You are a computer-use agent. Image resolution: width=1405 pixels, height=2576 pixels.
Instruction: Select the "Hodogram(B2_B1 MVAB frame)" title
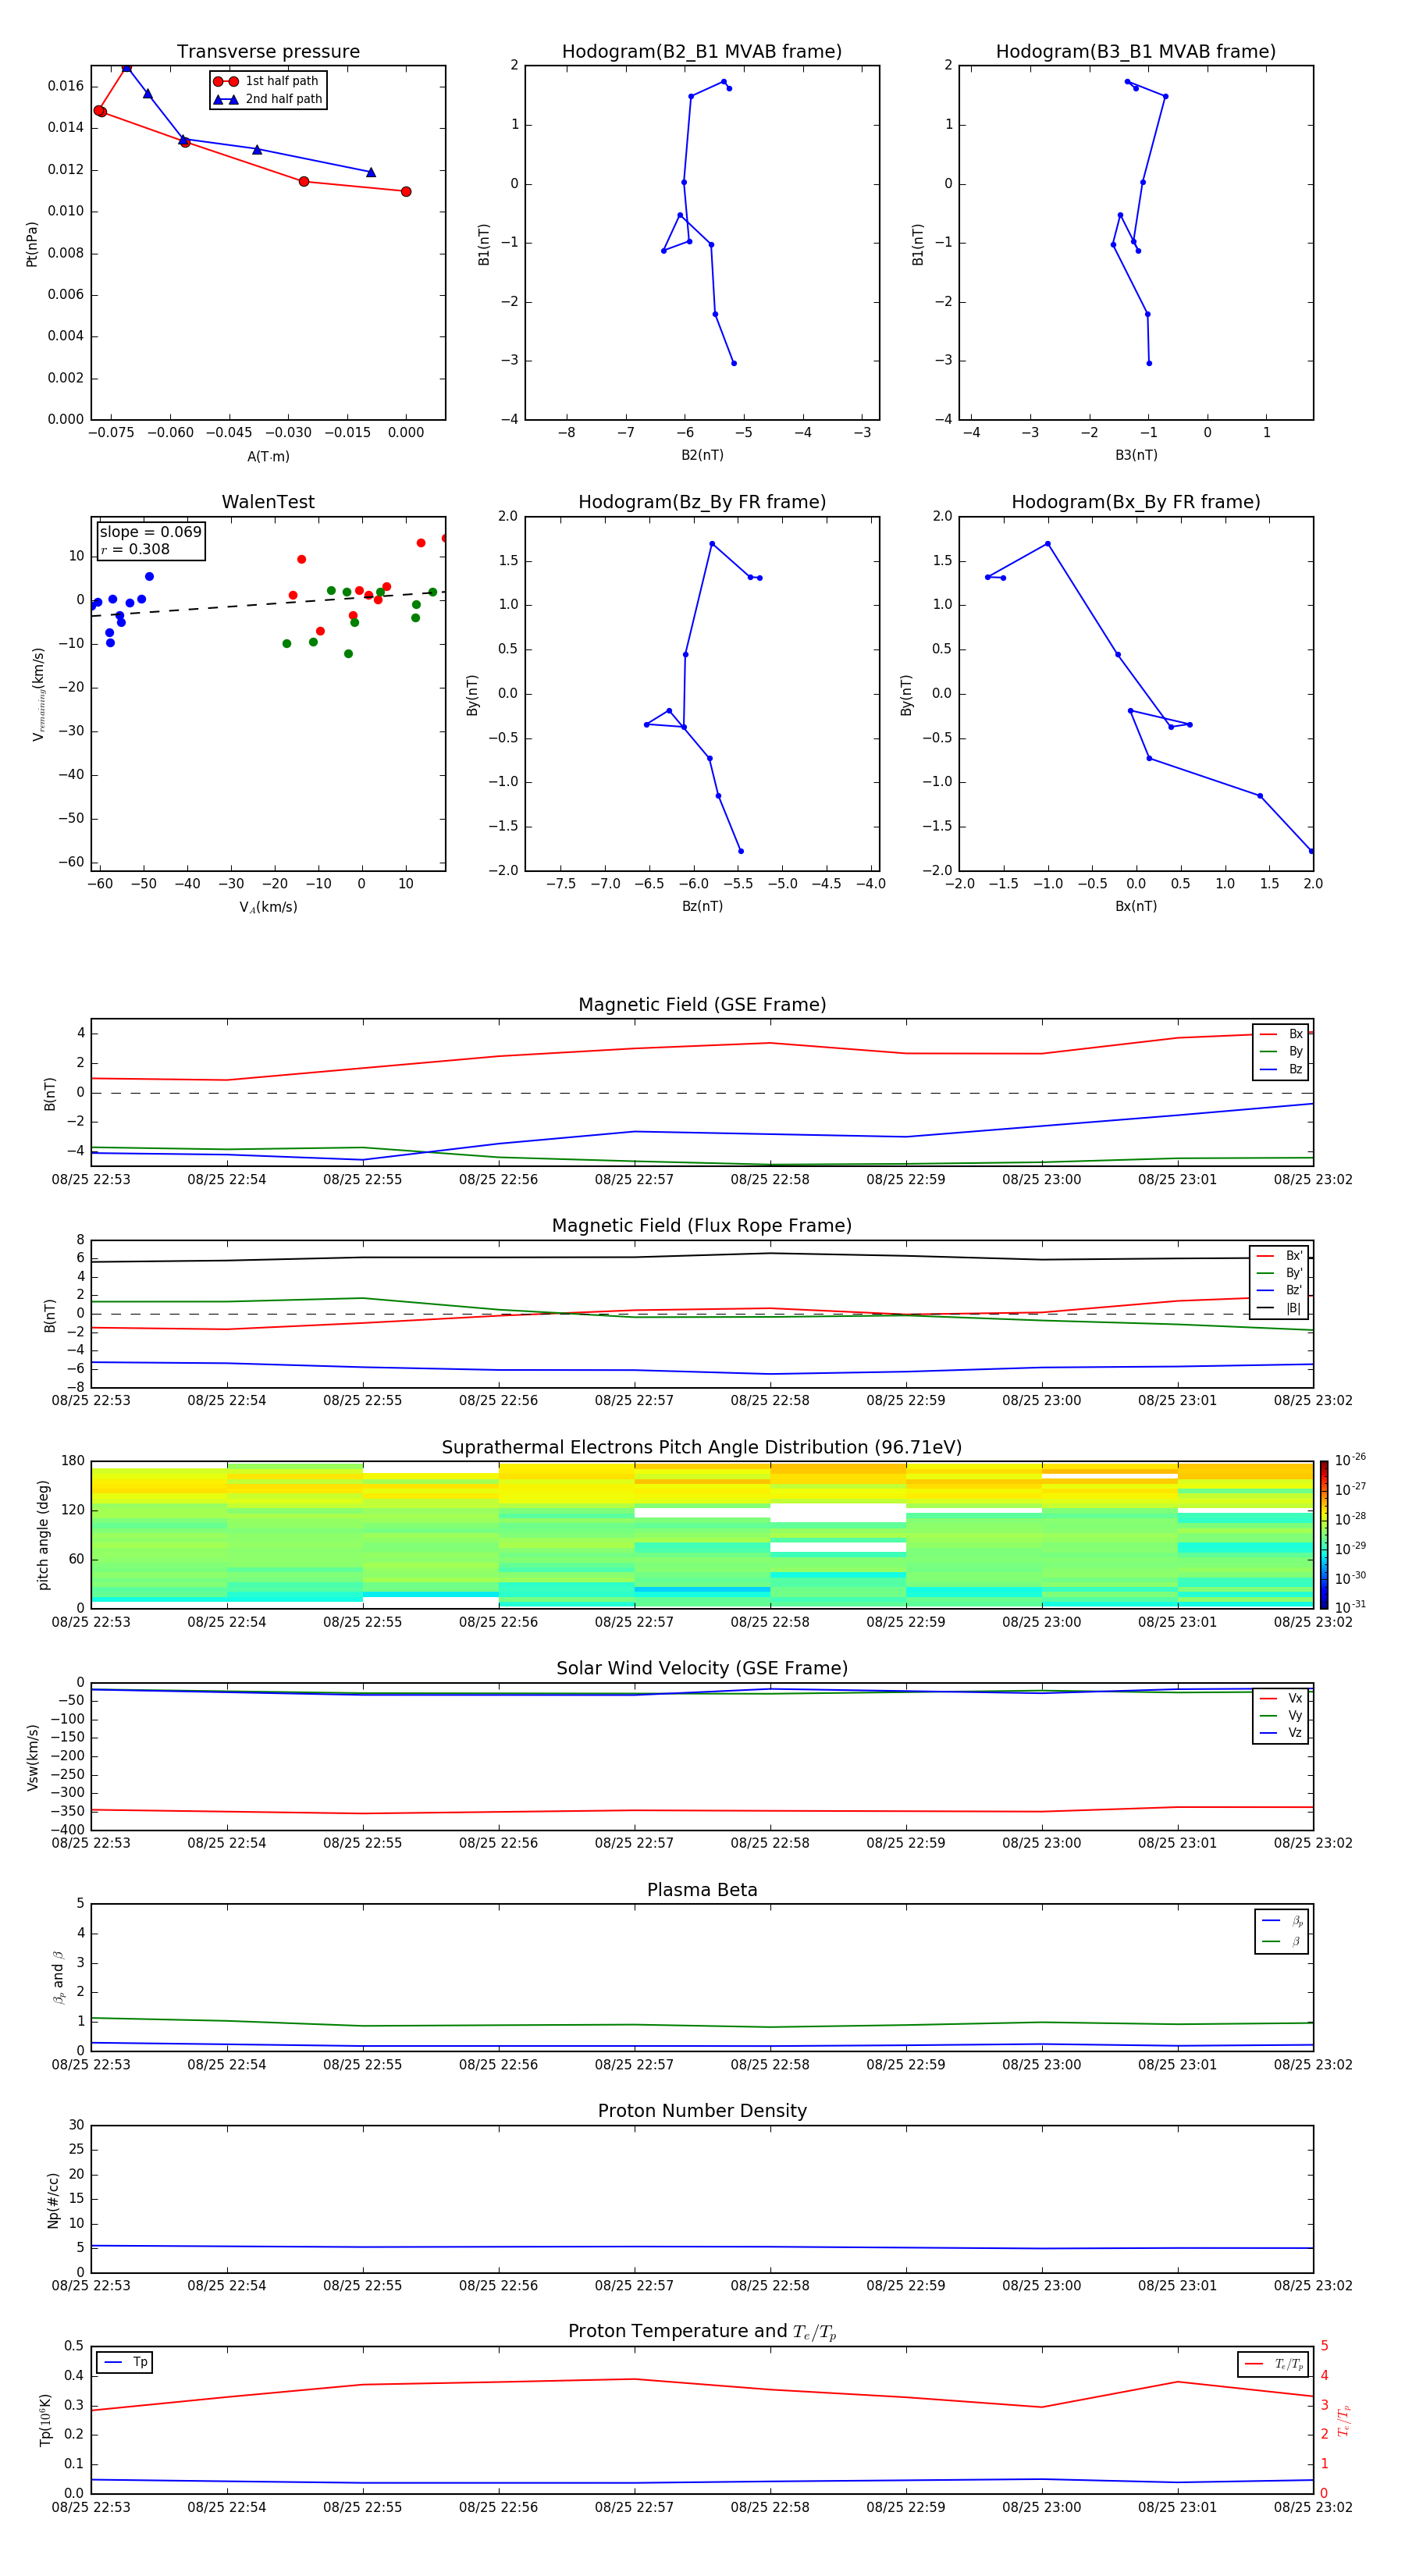pos(702,51)
